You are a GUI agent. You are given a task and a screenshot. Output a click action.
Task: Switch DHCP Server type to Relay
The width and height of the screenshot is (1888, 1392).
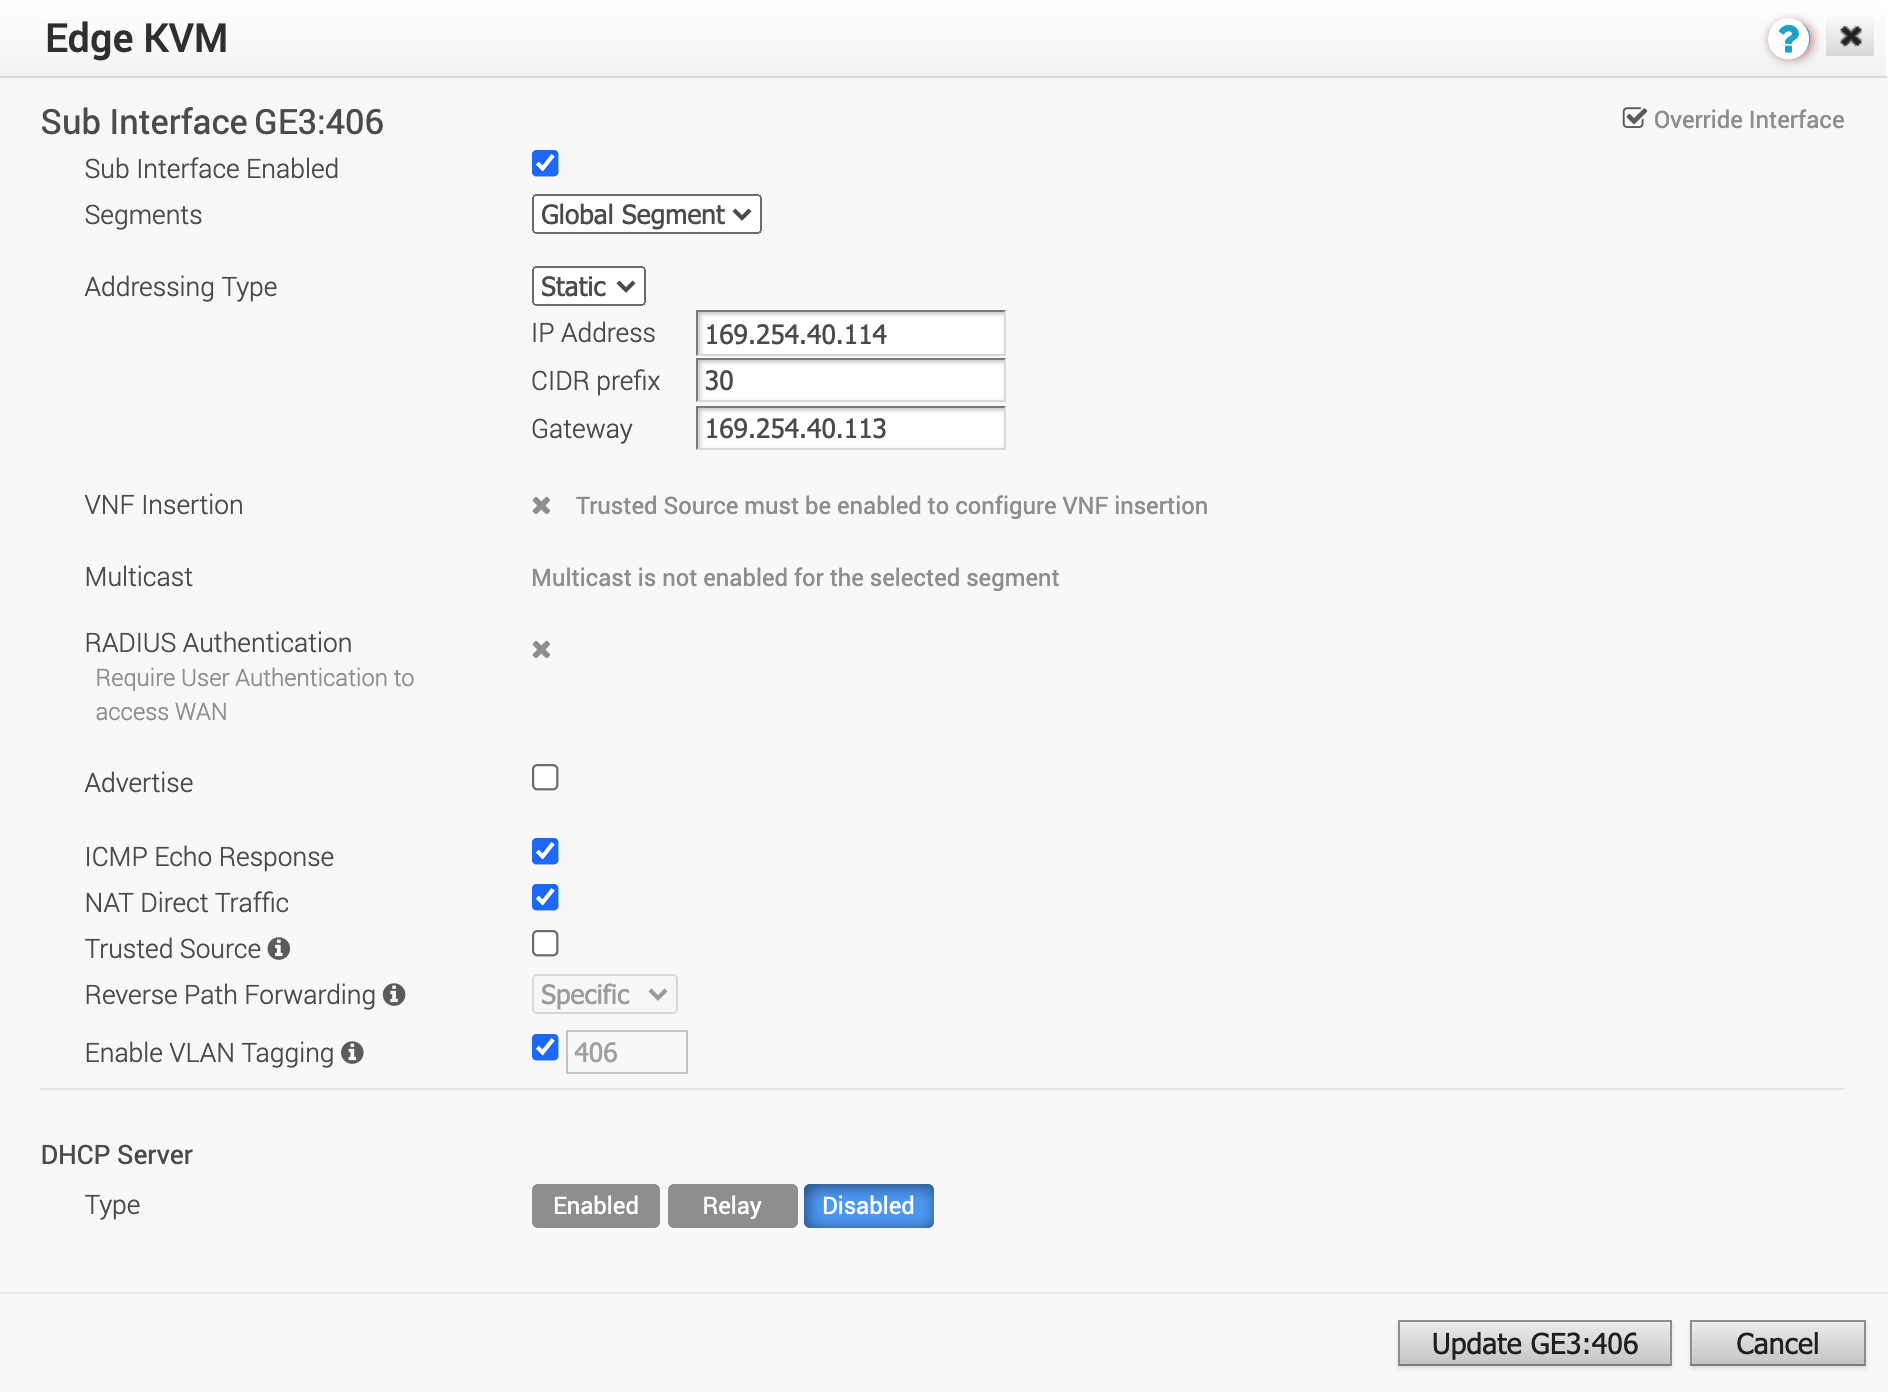731,1205
